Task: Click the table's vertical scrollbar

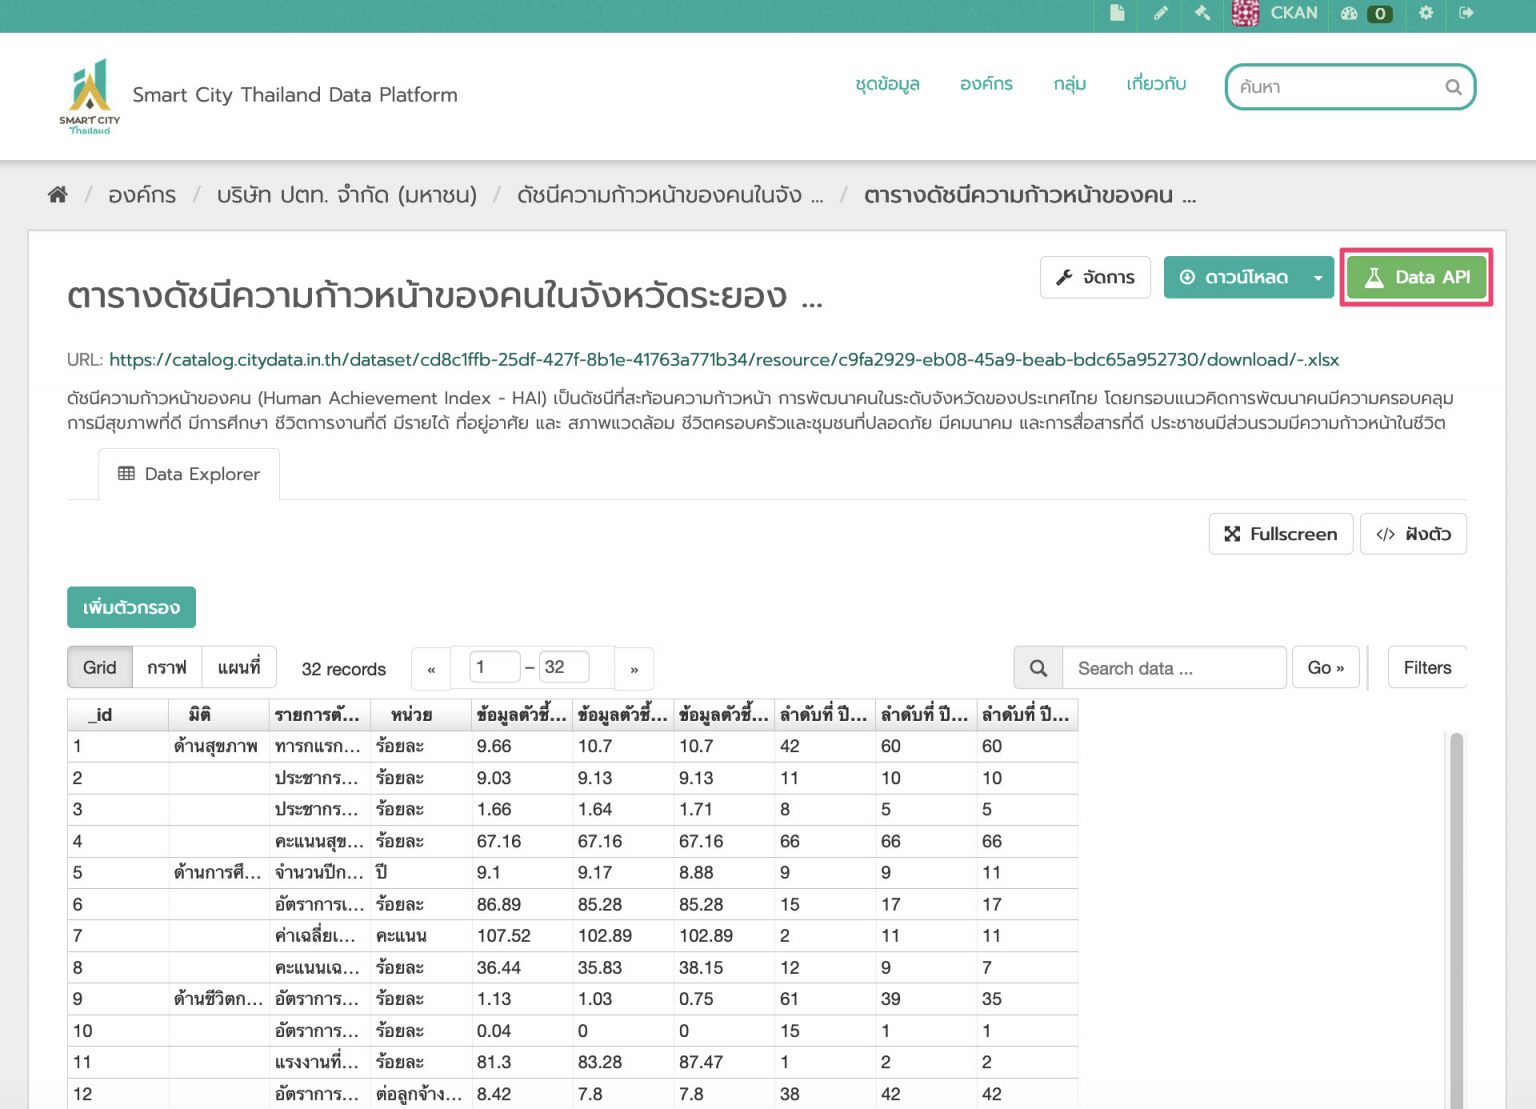Action: point(1456,900)
